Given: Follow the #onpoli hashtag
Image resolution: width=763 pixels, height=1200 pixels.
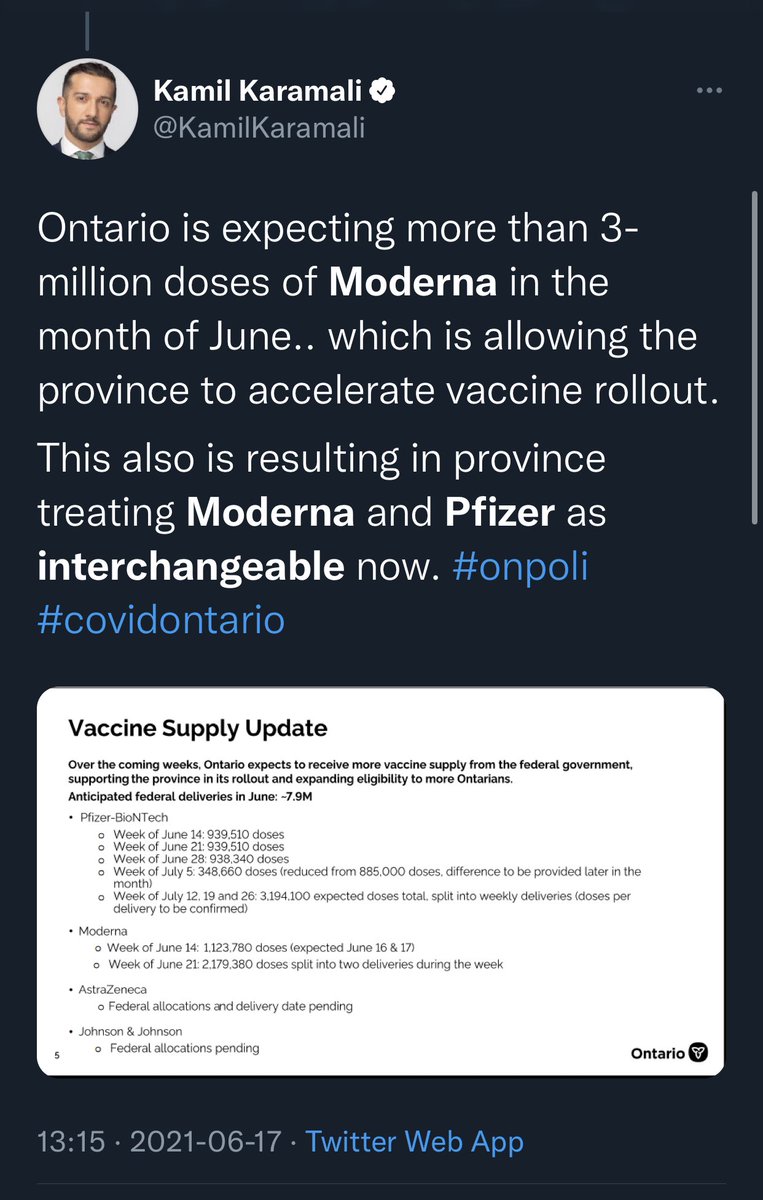Looking at the screenshot, I should (521, 567).
